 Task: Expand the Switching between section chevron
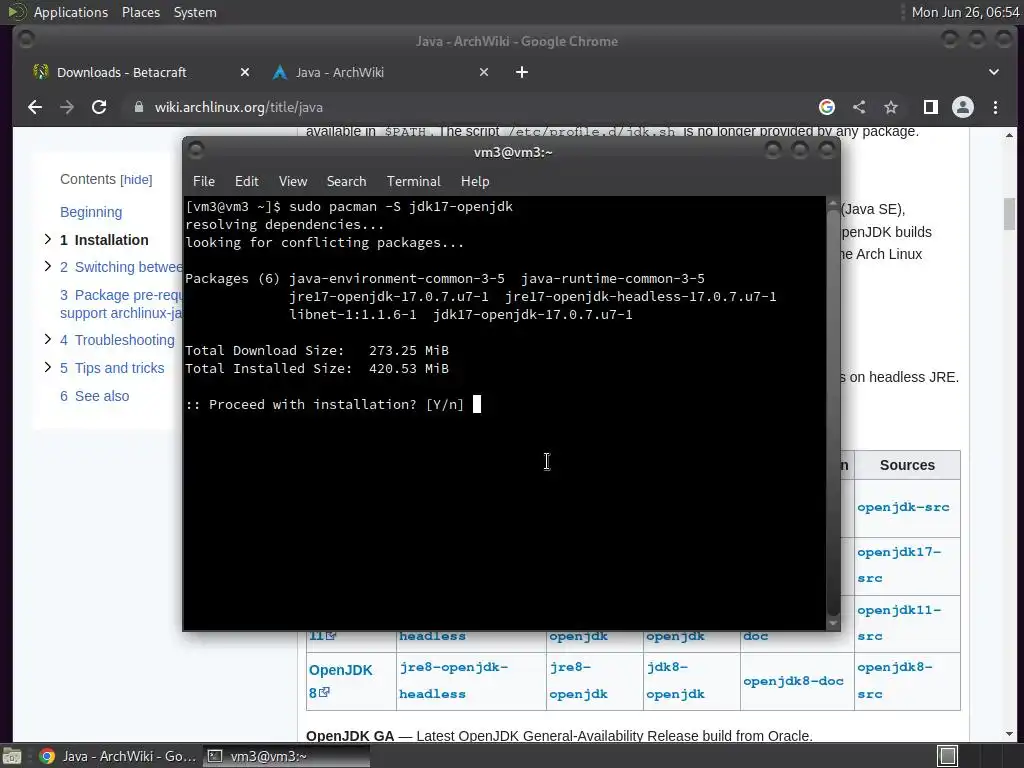coord(48,266)
